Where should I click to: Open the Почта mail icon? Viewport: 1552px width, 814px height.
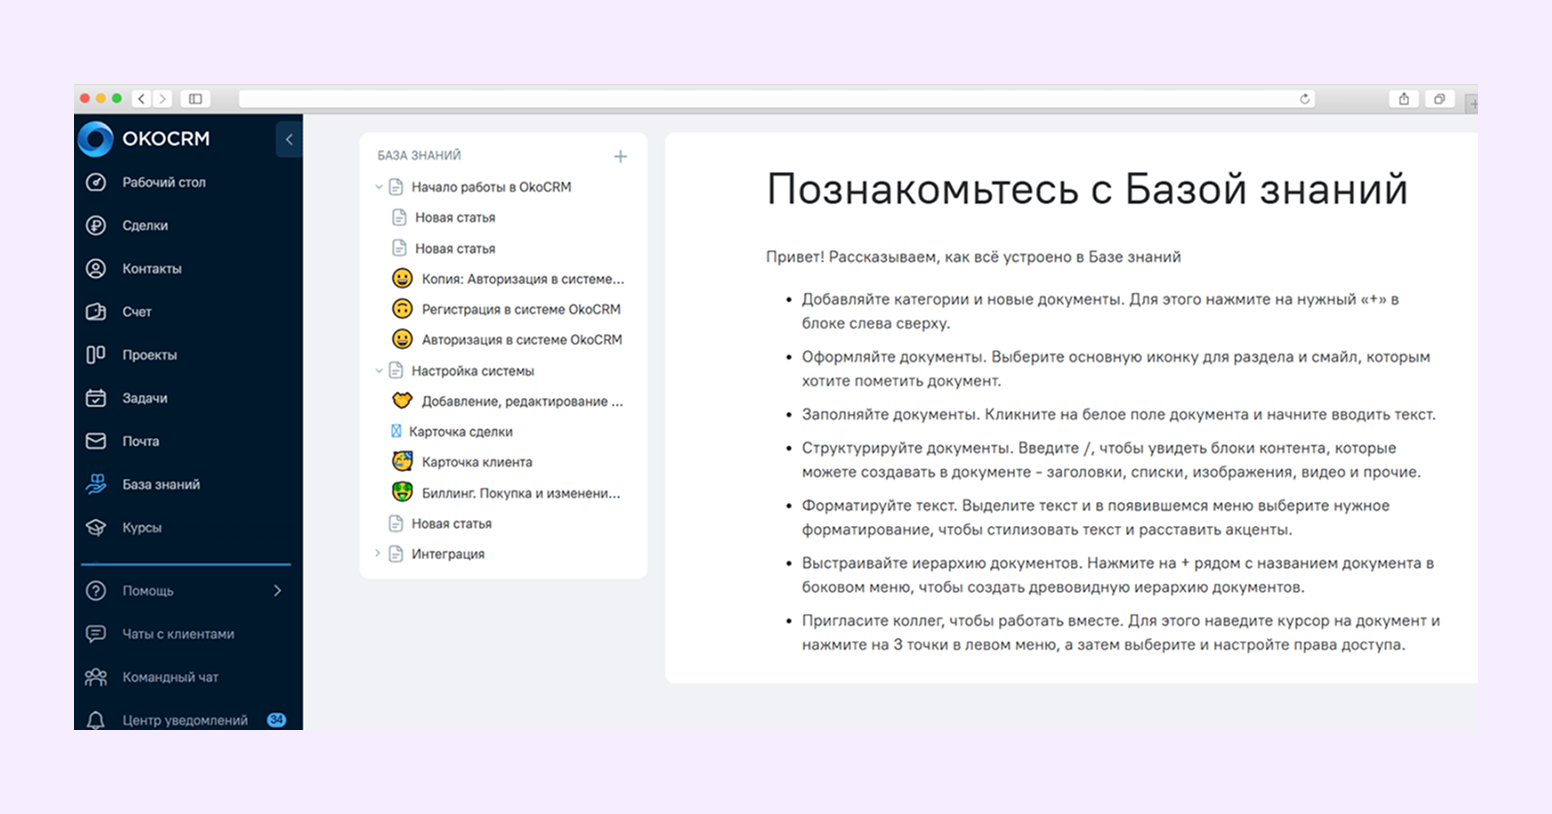(x=96, y=441)
